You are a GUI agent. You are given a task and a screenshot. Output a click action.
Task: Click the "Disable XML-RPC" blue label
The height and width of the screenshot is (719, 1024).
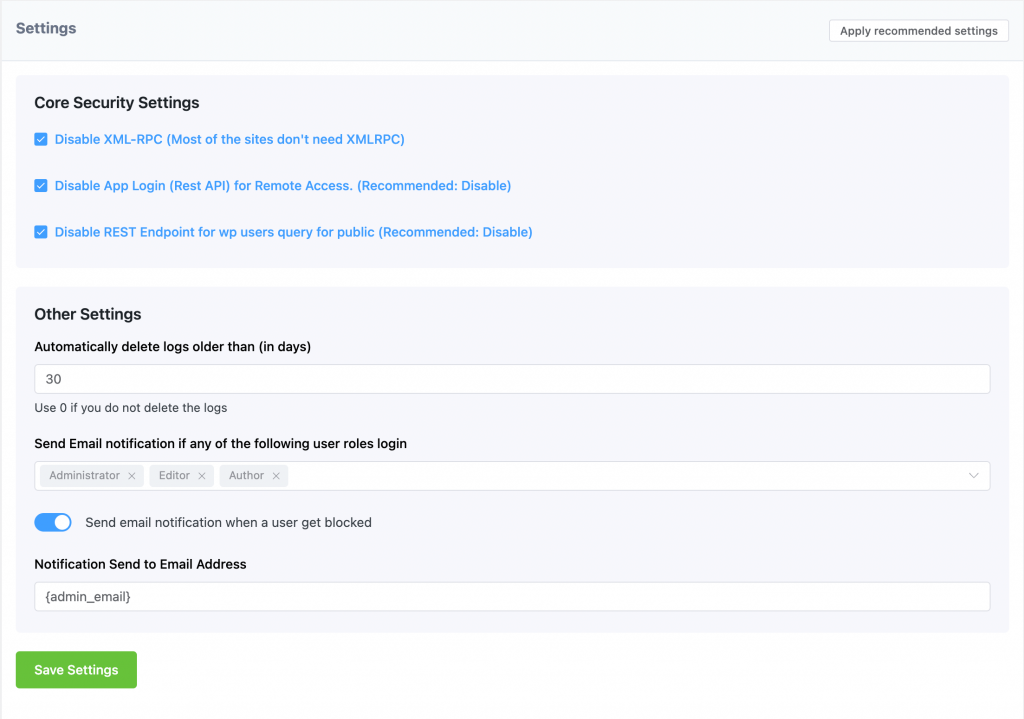[x=228, y=139]
